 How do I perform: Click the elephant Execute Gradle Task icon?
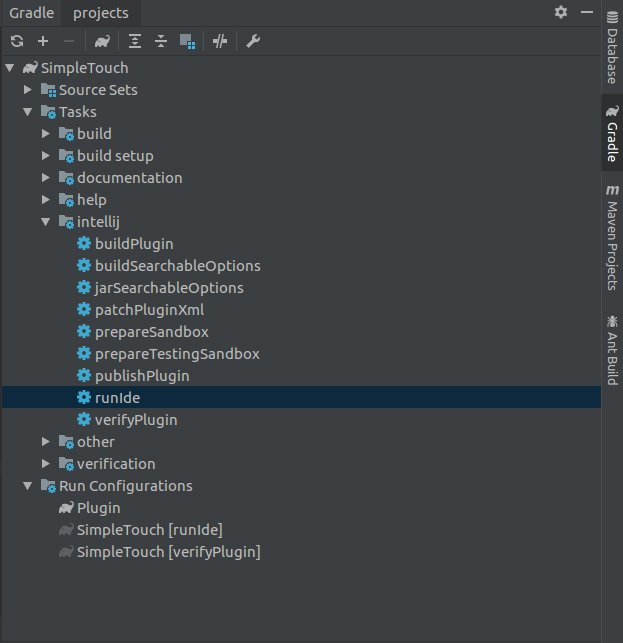click(102, 41)
